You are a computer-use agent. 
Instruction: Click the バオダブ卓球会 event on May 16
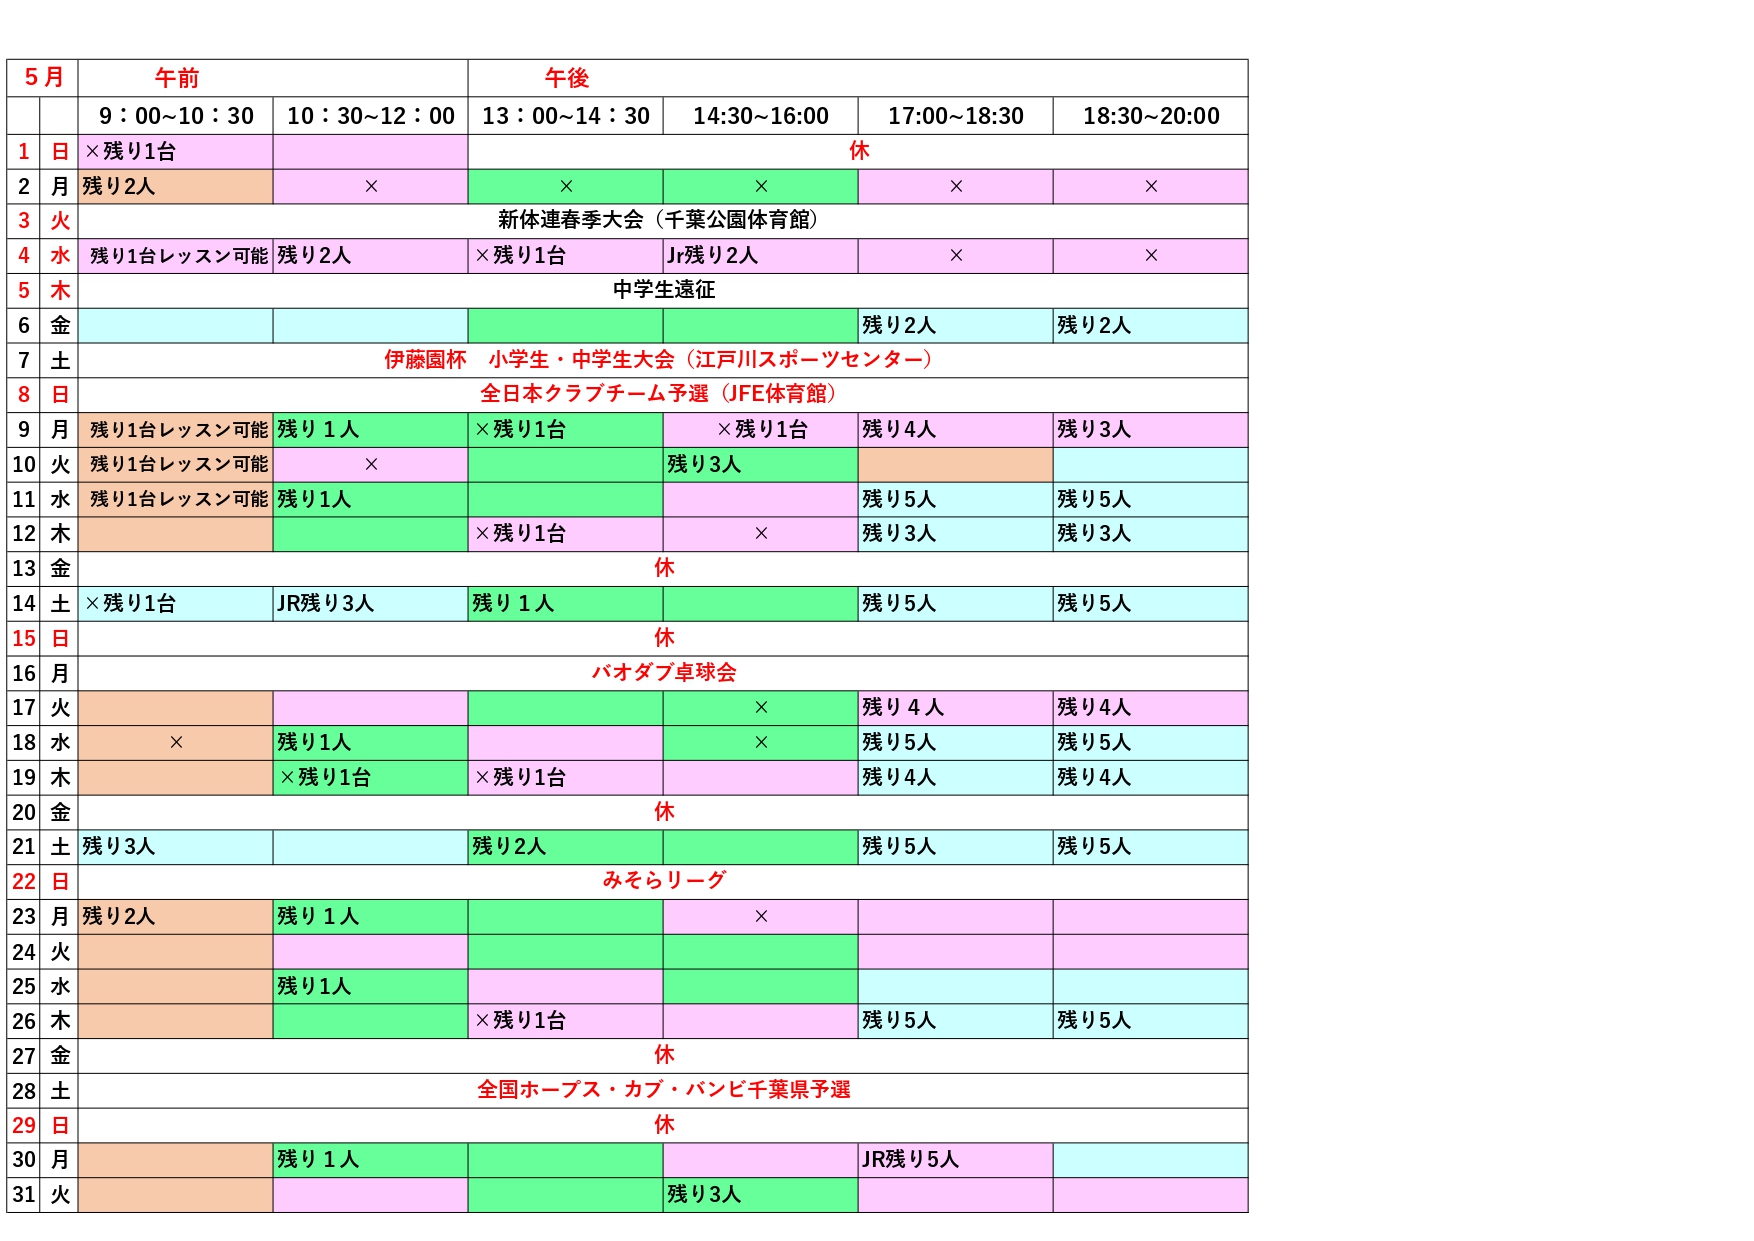point(663,672)
